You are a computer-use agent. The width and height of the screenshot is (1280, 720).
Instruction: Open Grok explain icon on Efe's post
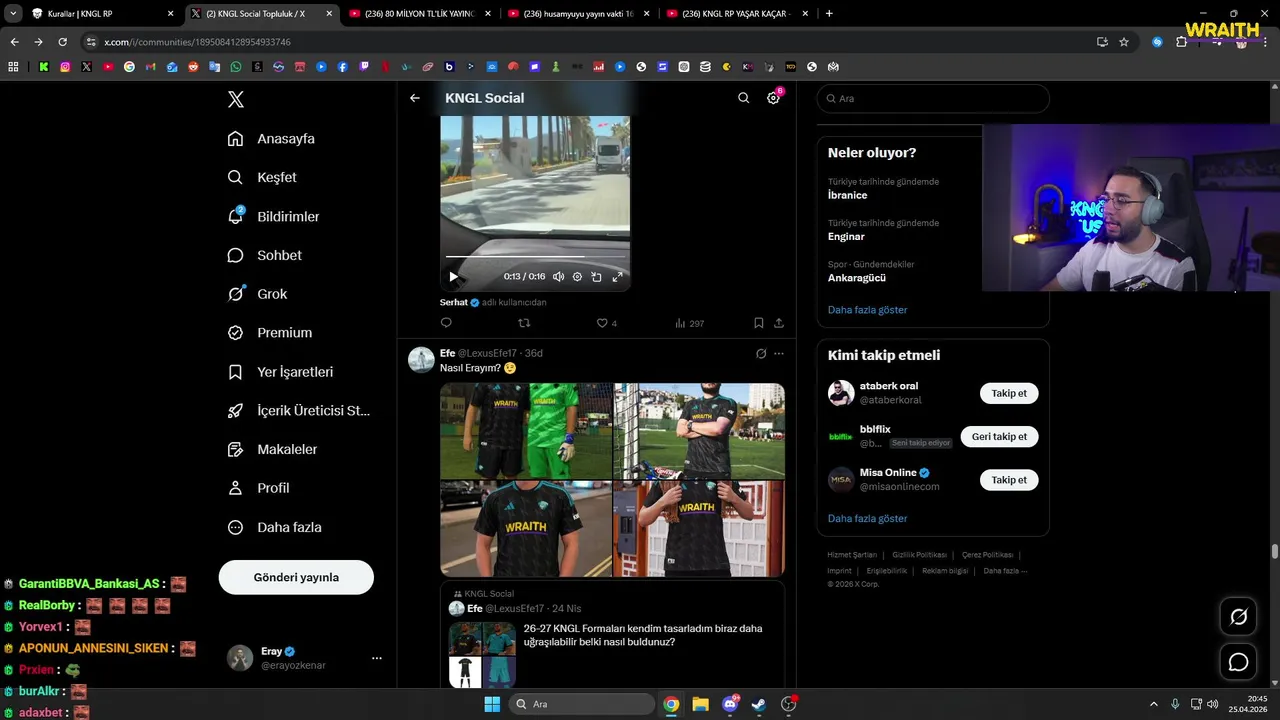coord(761,353)
